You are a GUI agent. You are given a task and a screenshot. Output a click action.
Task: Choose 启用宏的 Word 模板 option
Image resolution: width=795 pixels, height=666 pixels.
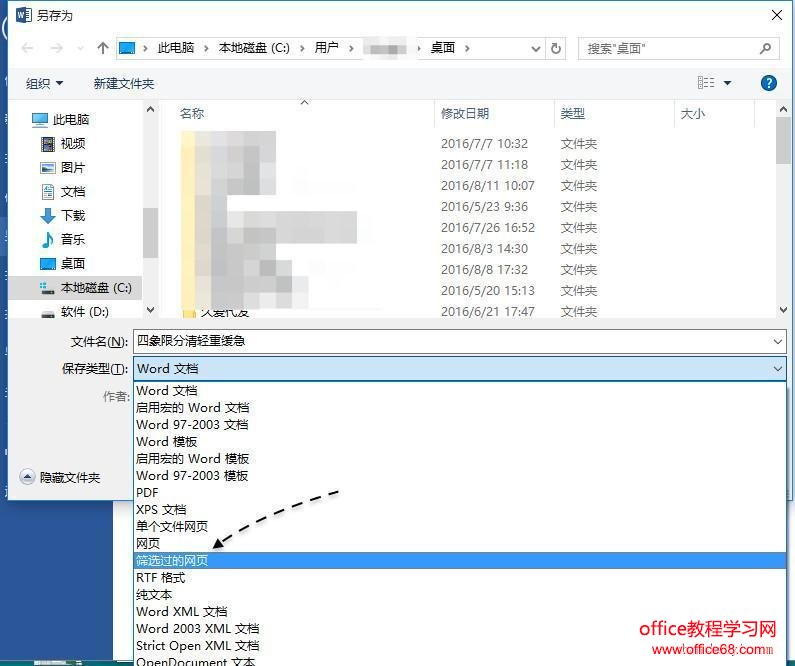point(460,459)
